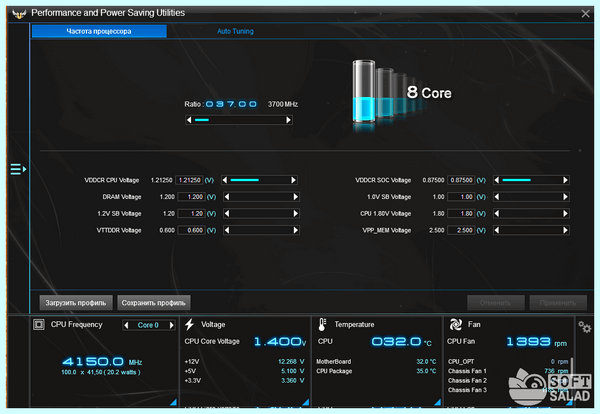
Task: Increase VTTDDR Voltage right arrow
Action: 295,230
